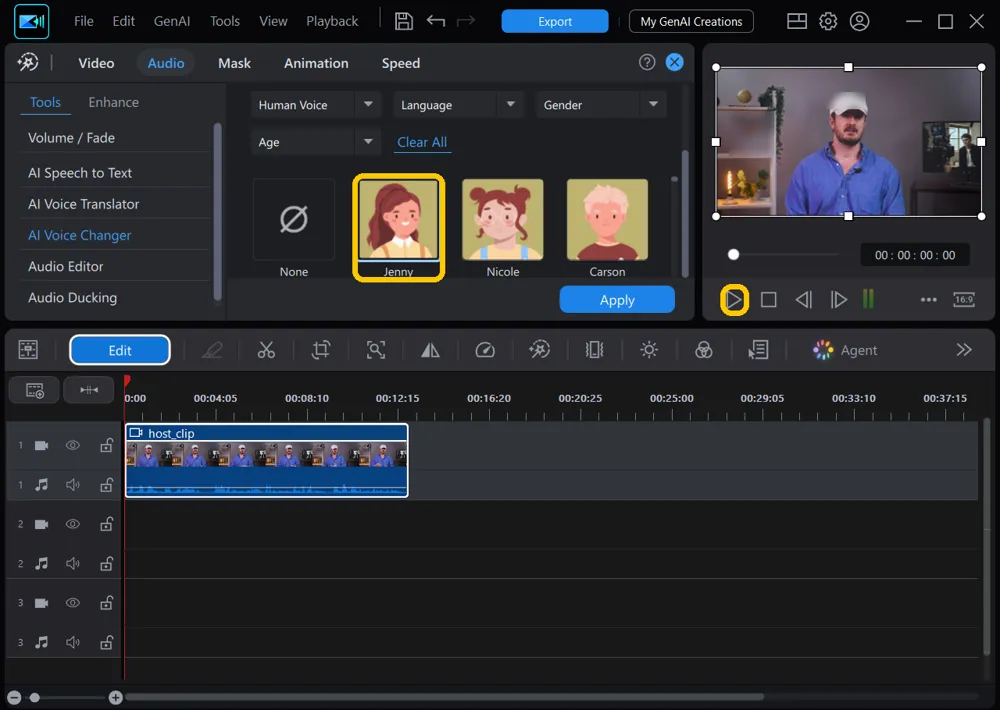Expand more timeline tools double chevron
This screenshot has height=710, width=1000.
click(964, 350)
